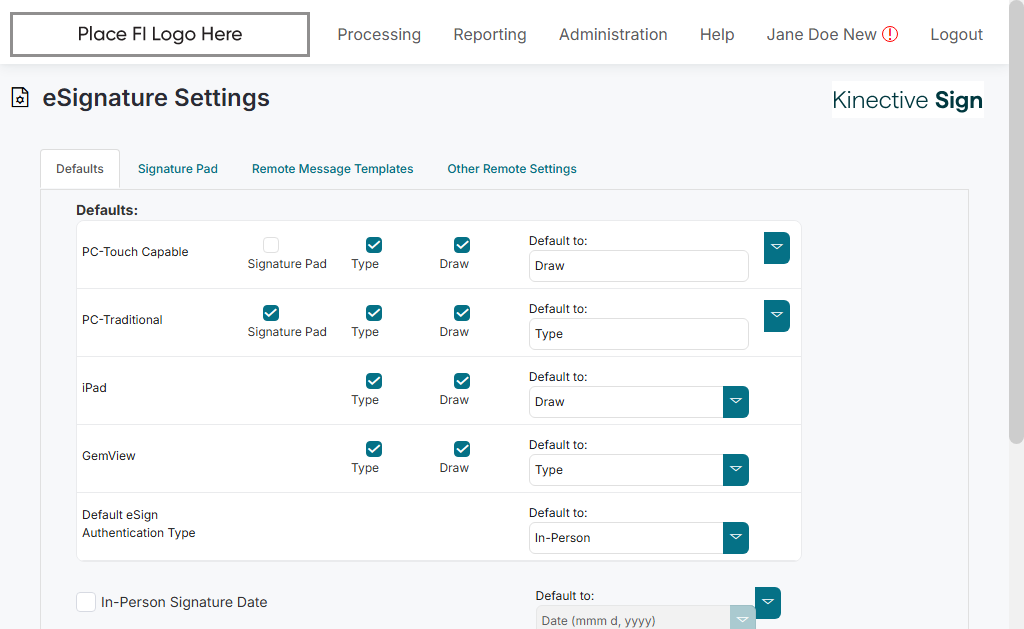1024x629 pixels.
Task: Open the Remote Message Templates tab
Action: pyautogui.click(x=332, y=169)
